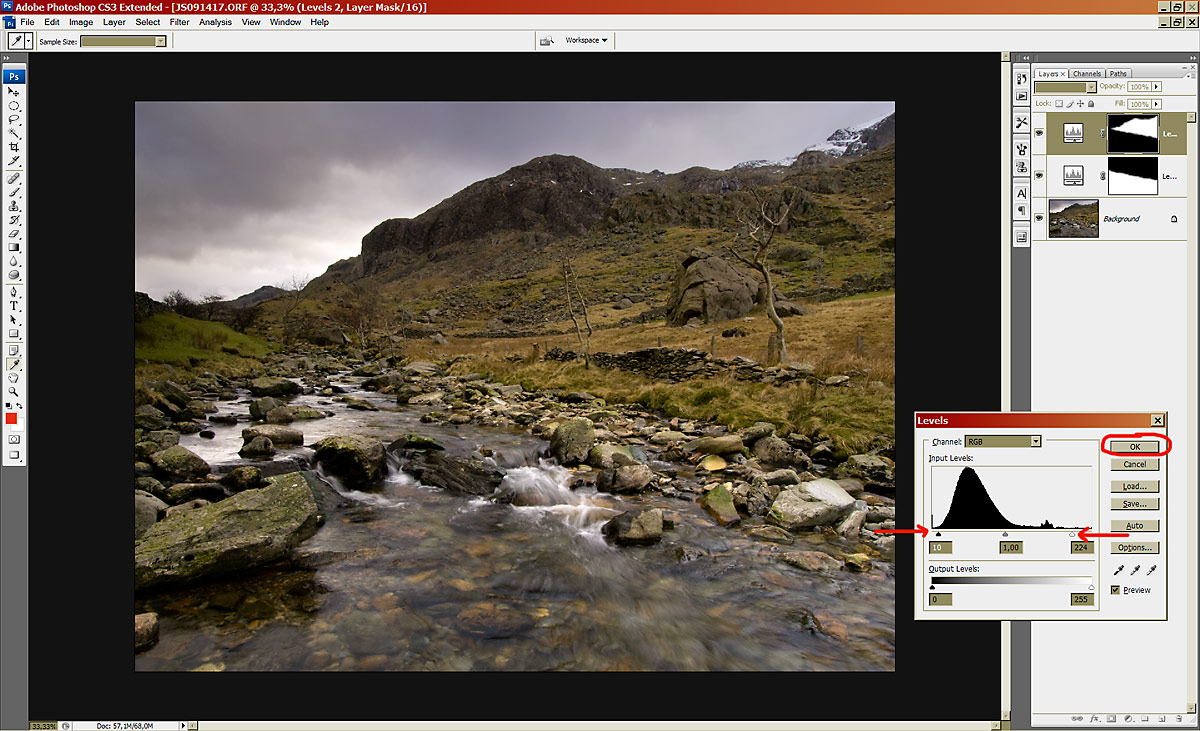This screenshot has width=1200, height=731.
Task: Open the Filter menu
Action: click(x=179, y=22)
